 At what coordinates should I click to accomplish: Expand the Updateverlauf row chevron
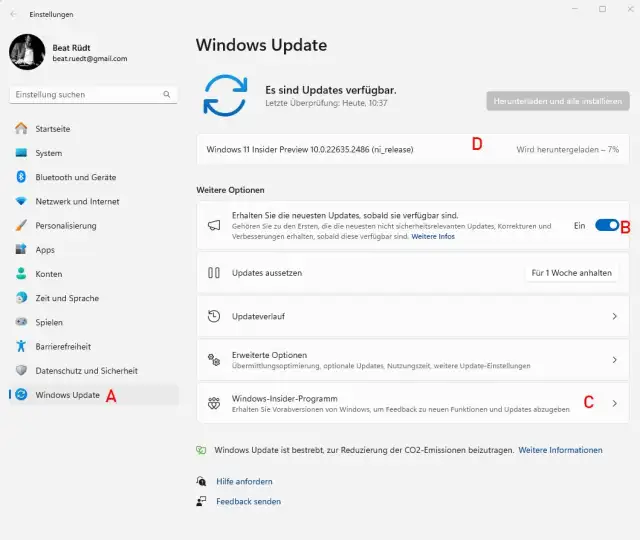[614, 316]
